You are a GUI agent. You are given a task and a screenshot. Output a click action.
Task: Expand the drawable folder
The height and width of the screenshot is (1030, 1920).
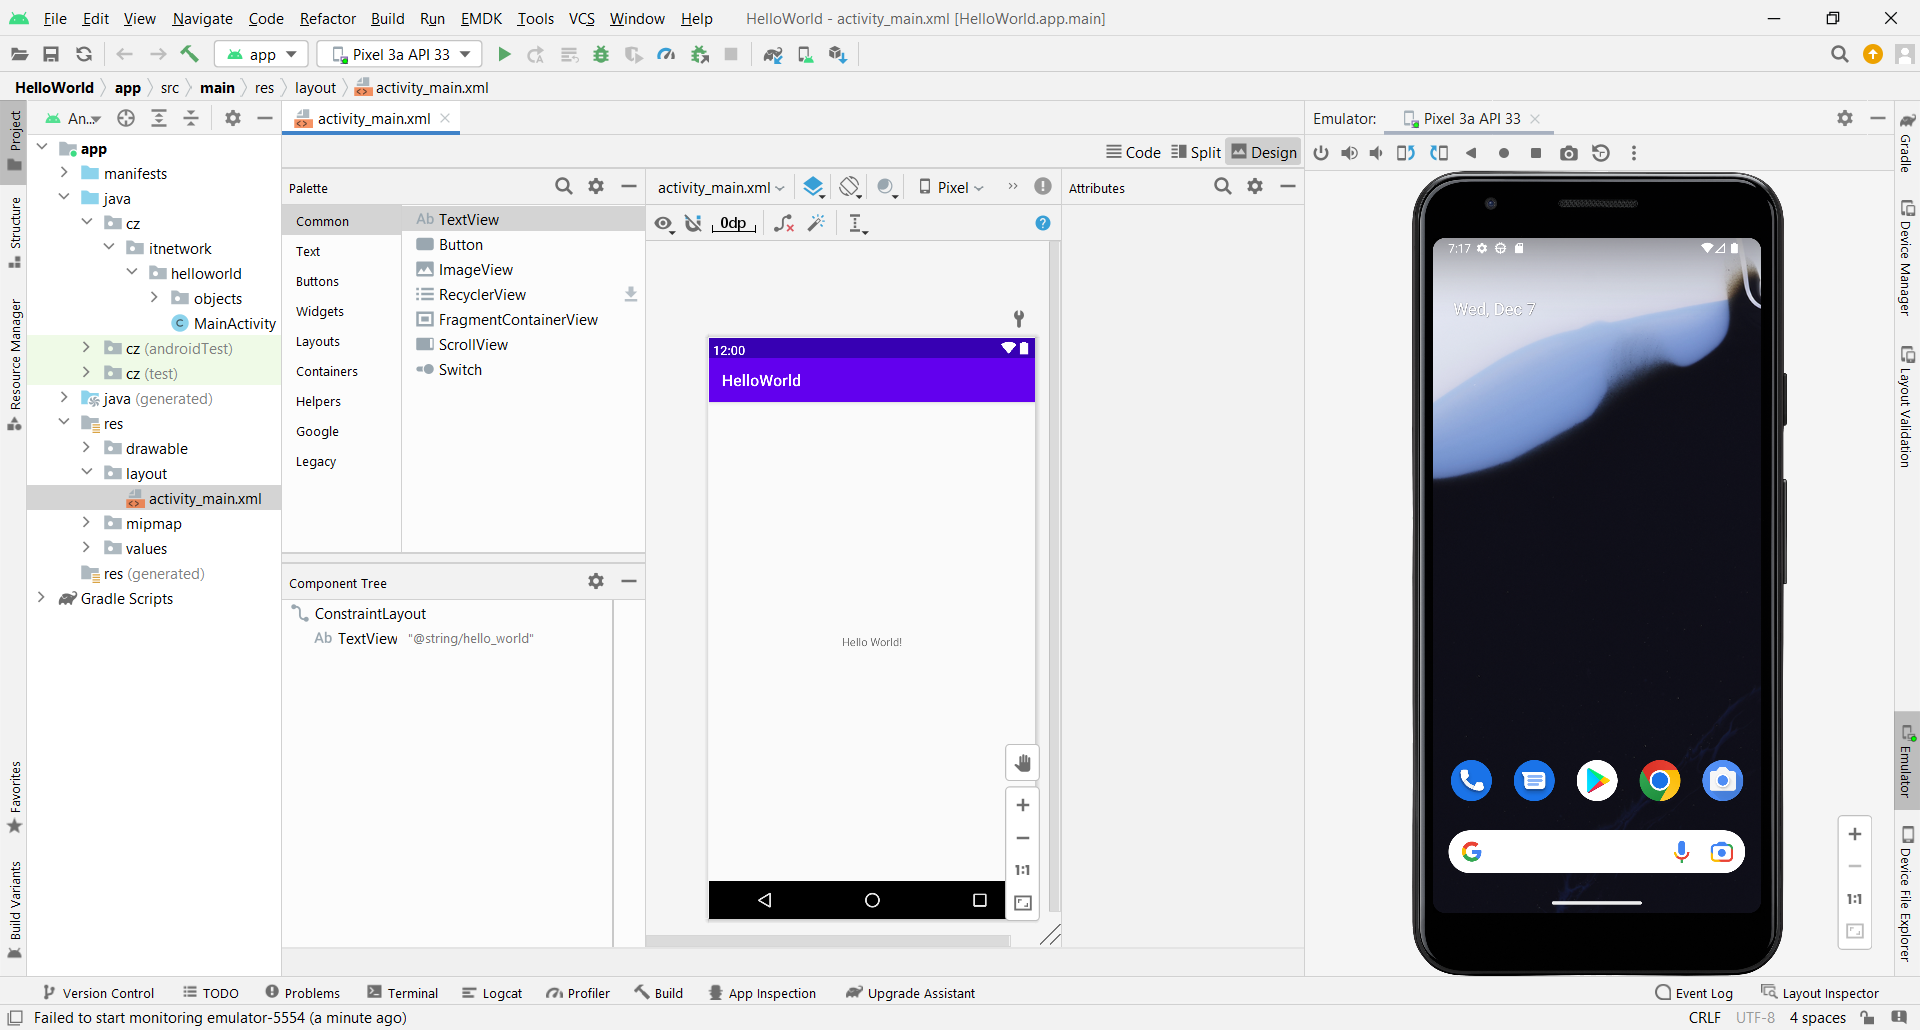86,448
